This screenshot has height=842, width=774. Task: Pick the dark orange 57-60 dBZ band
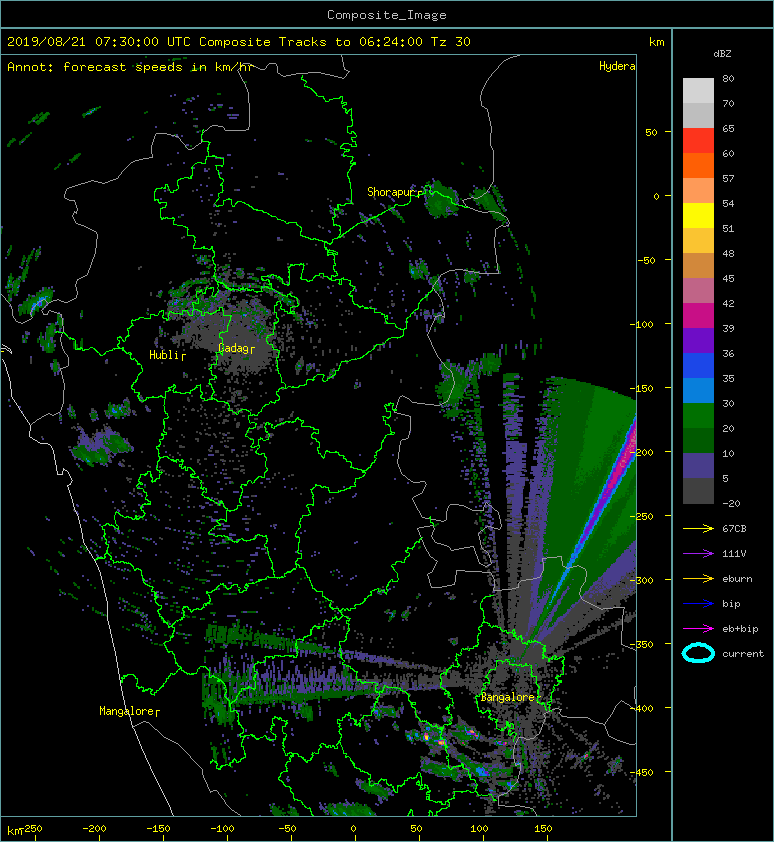point(698,166)
